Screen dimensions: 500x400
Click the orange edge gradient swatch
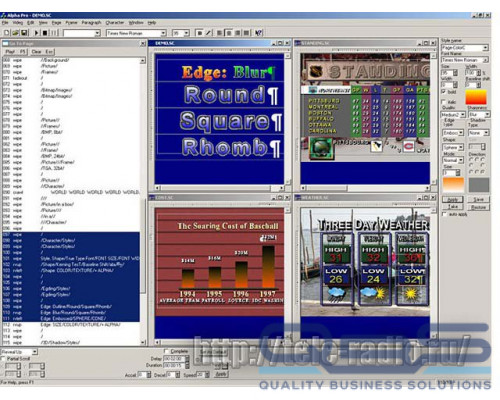tap(453, 185)
